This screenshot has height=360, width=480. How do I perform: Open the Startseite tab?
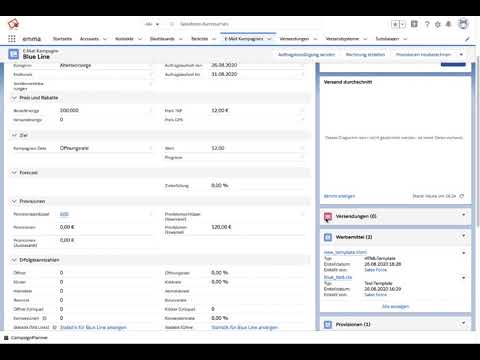pos(62,39)
